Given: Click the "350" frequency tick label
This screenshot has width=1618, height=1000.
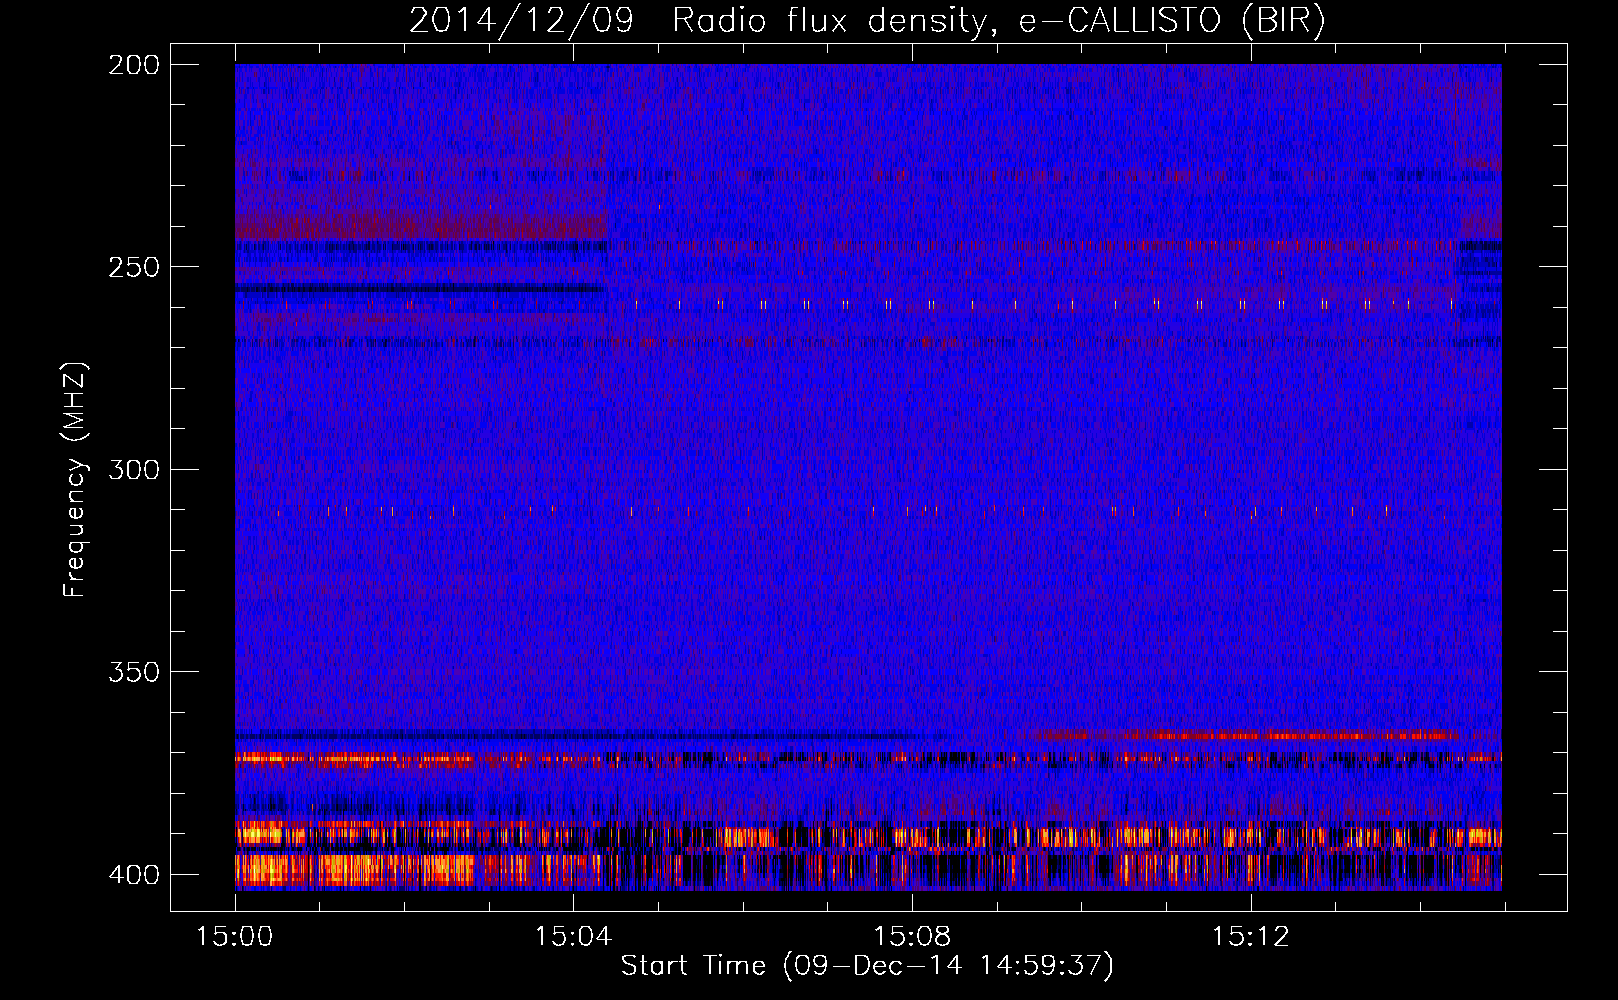Looking at the screenshot, I should click(133, 672).
